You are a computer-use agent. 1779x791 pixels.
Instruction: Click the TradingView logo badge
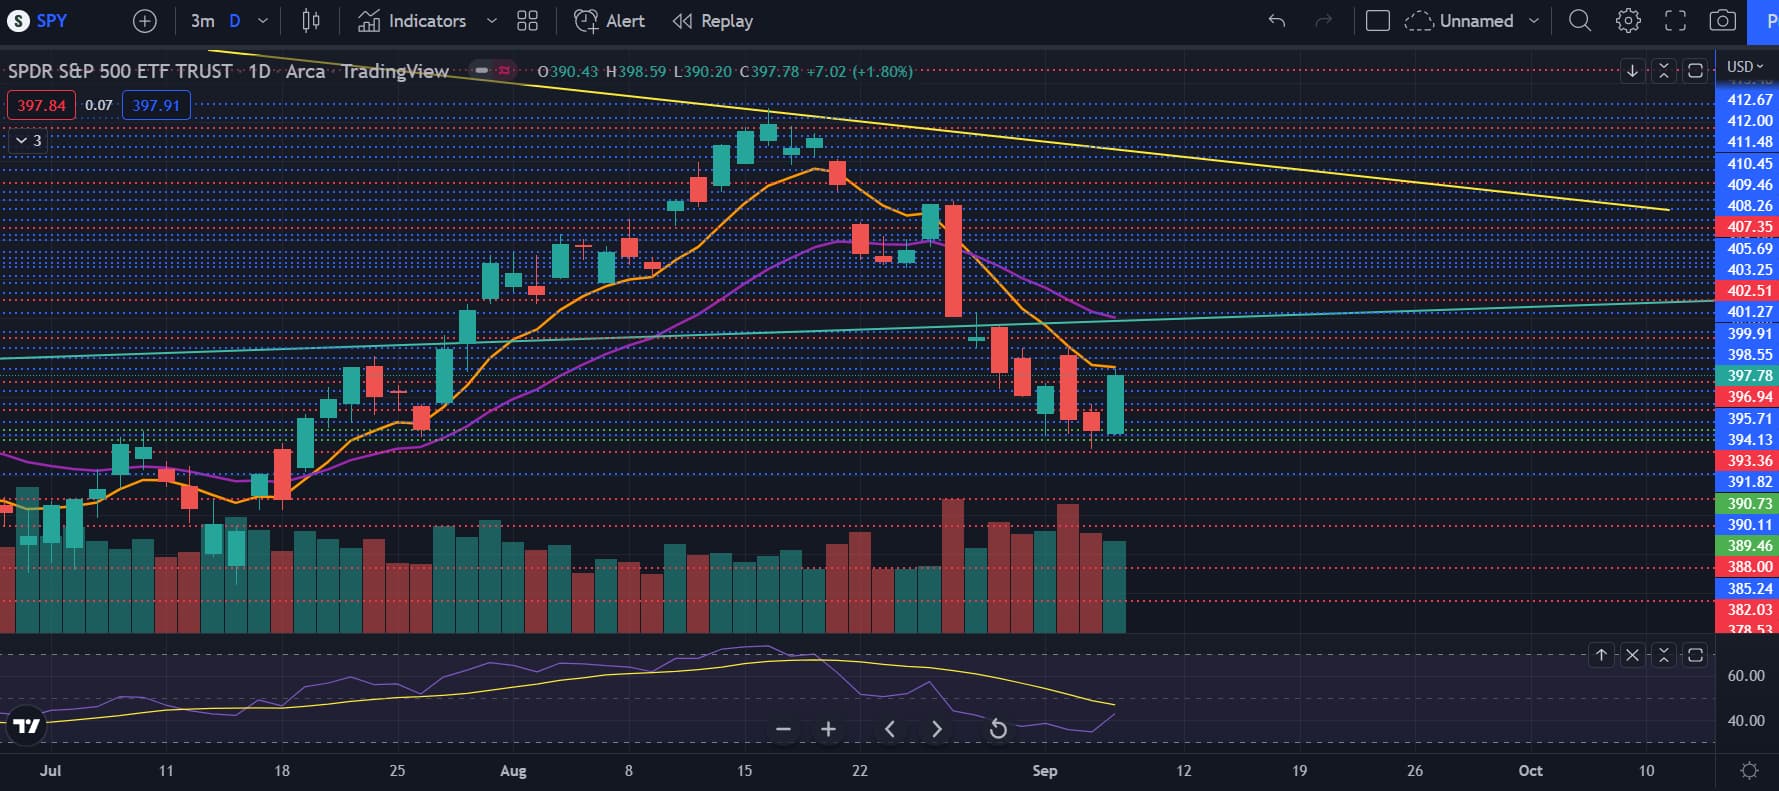point(27,726)
